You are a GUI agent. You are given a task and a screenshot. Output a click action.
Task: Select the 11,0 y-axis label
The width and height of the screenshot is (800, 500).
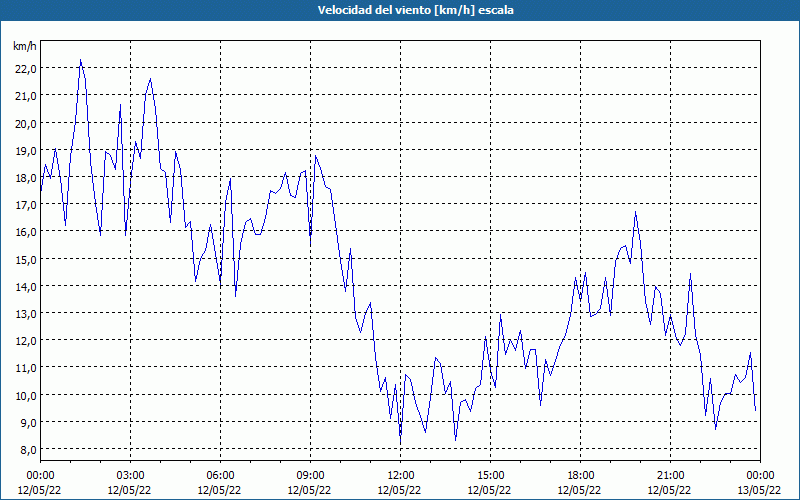coord(26,368)
